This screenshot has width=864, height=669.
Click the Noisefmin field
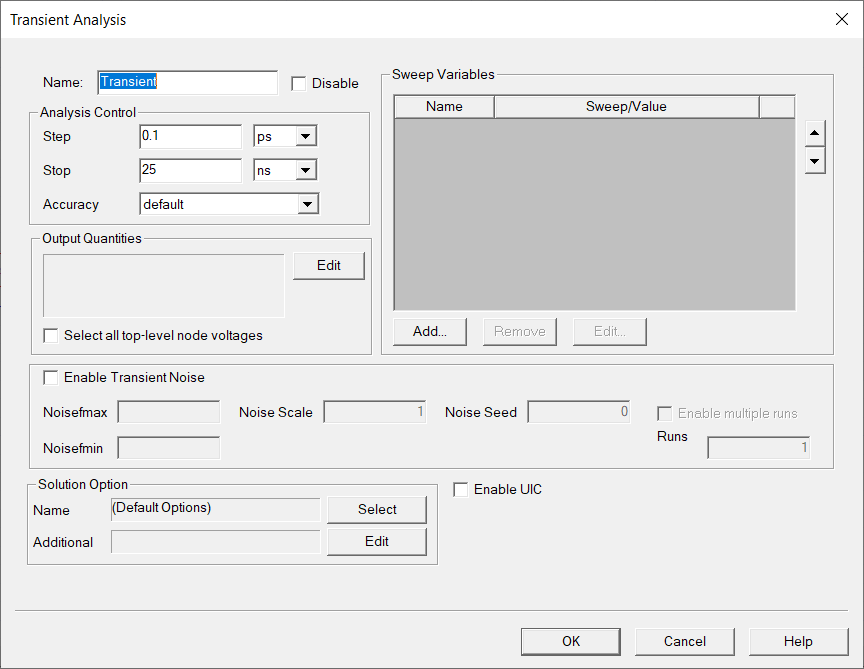click(x=169, y=448)
